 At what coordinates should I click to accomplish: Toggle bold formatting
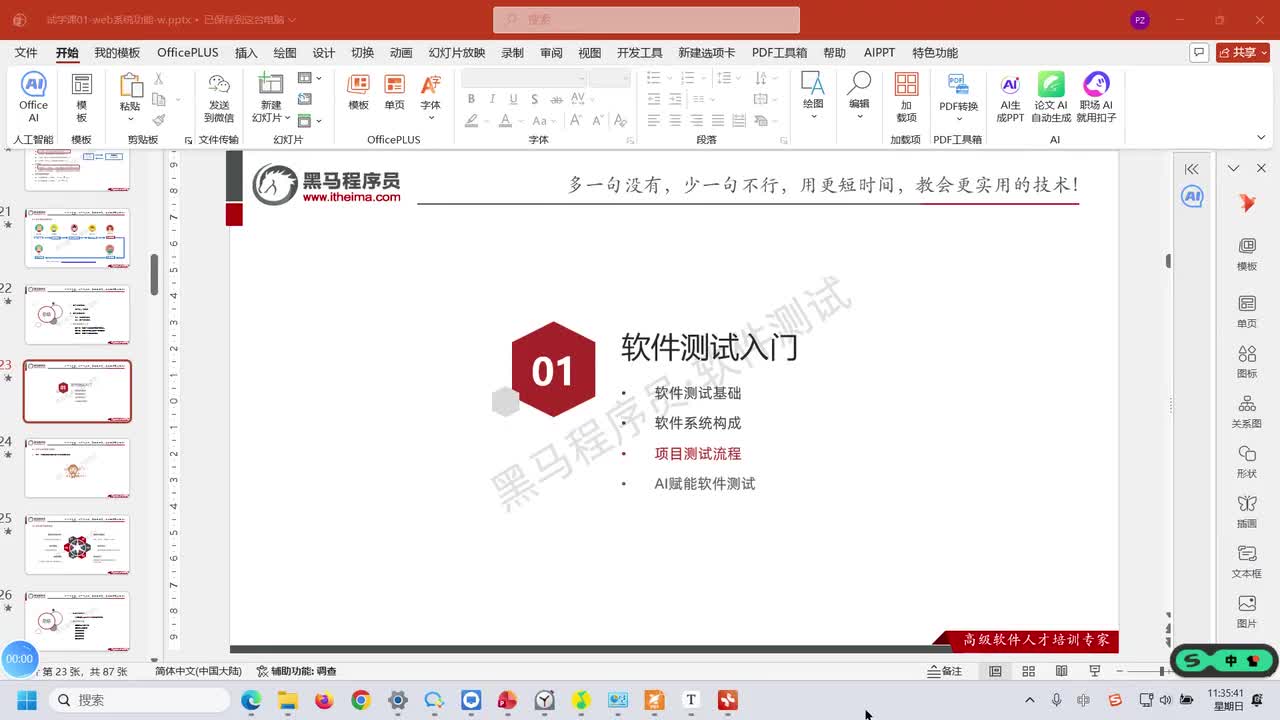(471, 99)
